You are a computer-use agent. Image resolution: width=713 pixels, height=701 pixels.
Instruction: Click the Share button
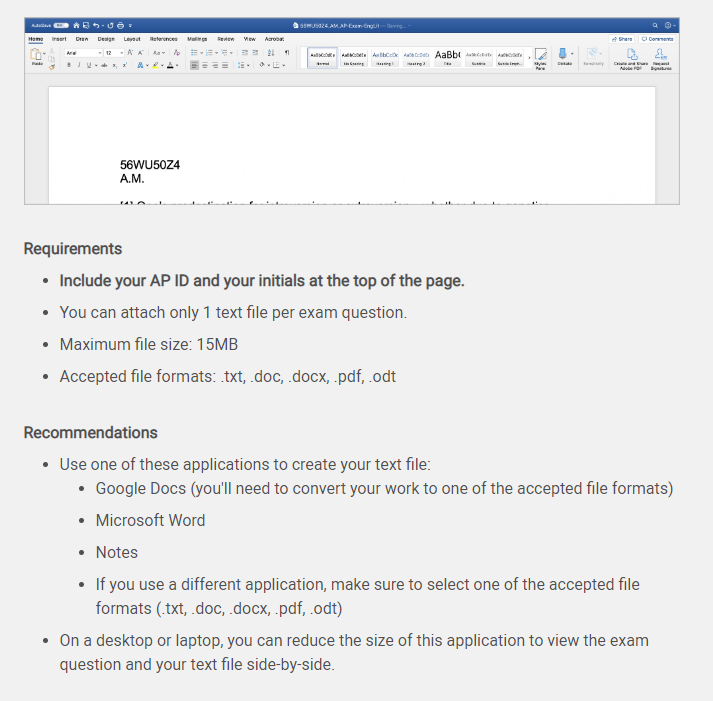pos(622,39)
